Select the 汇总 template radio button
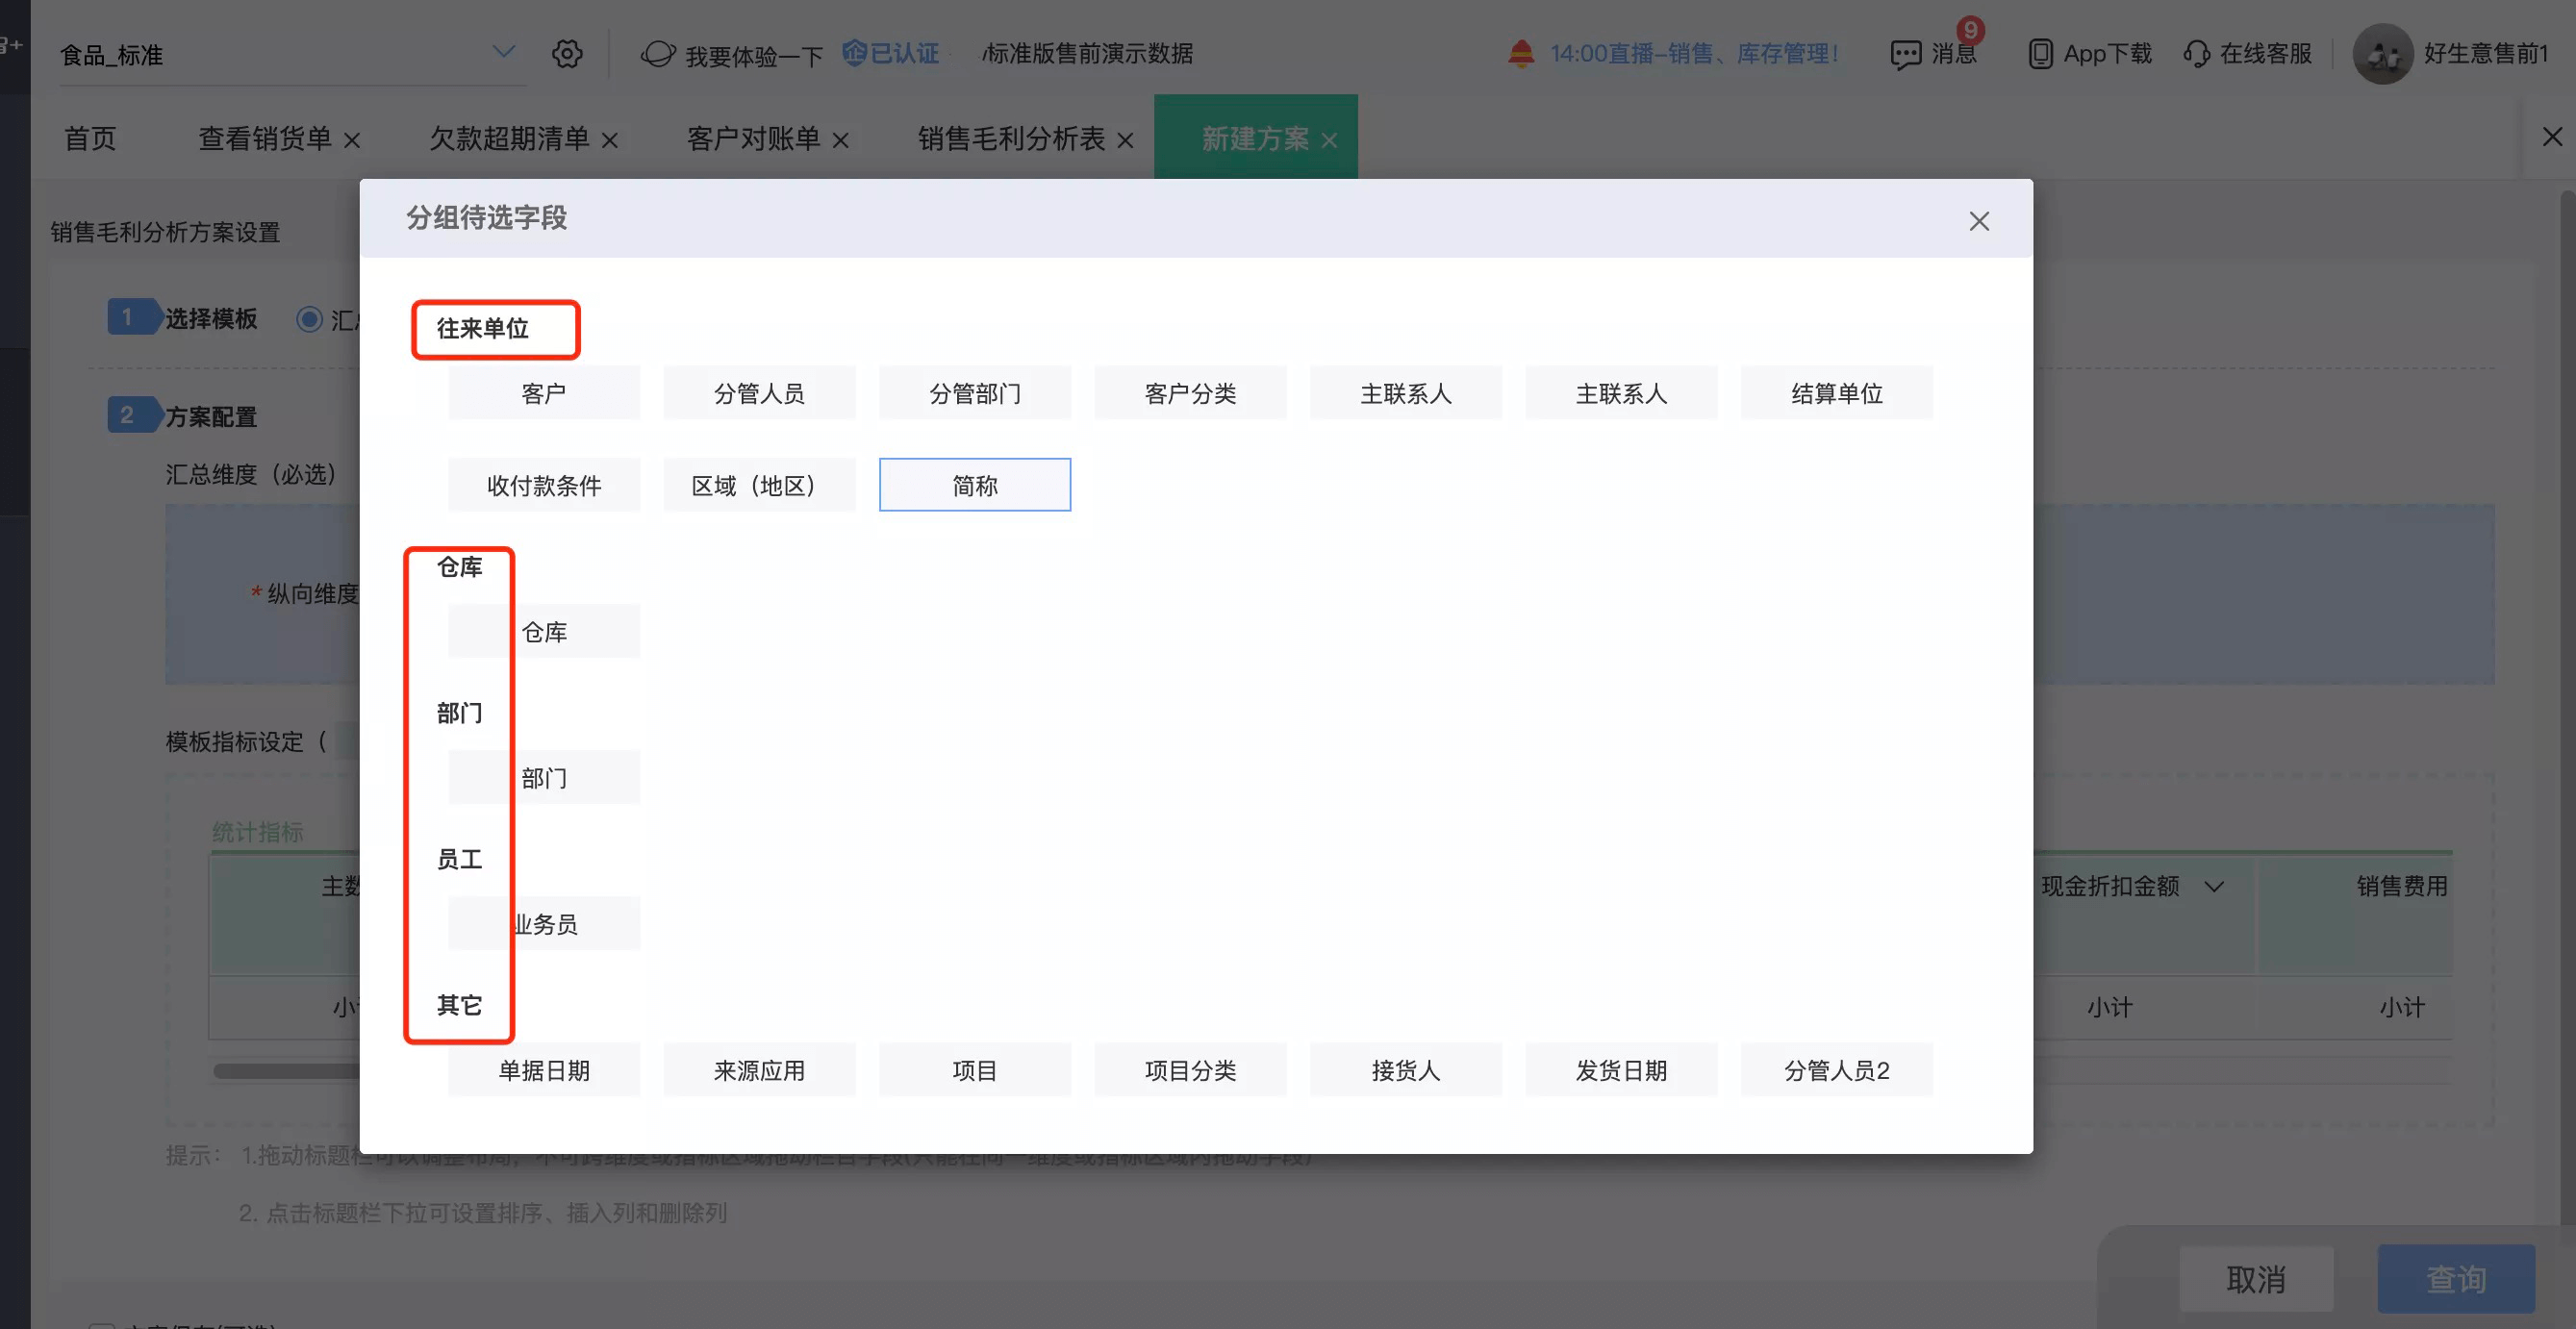The height and width of the screenshot is (1329, 2576). click(309, 319)
